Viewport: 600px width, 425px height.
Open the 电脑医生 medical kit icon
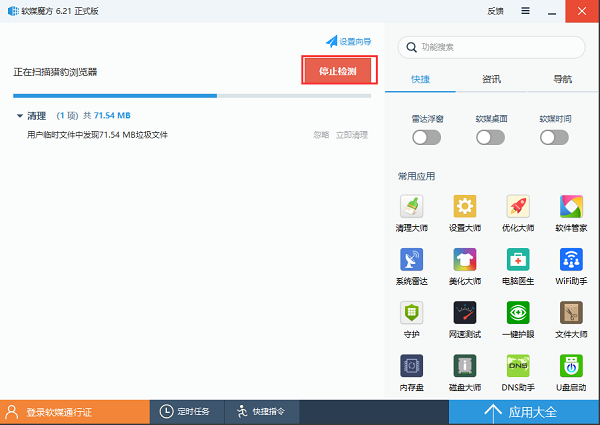[x=518, y=260]
